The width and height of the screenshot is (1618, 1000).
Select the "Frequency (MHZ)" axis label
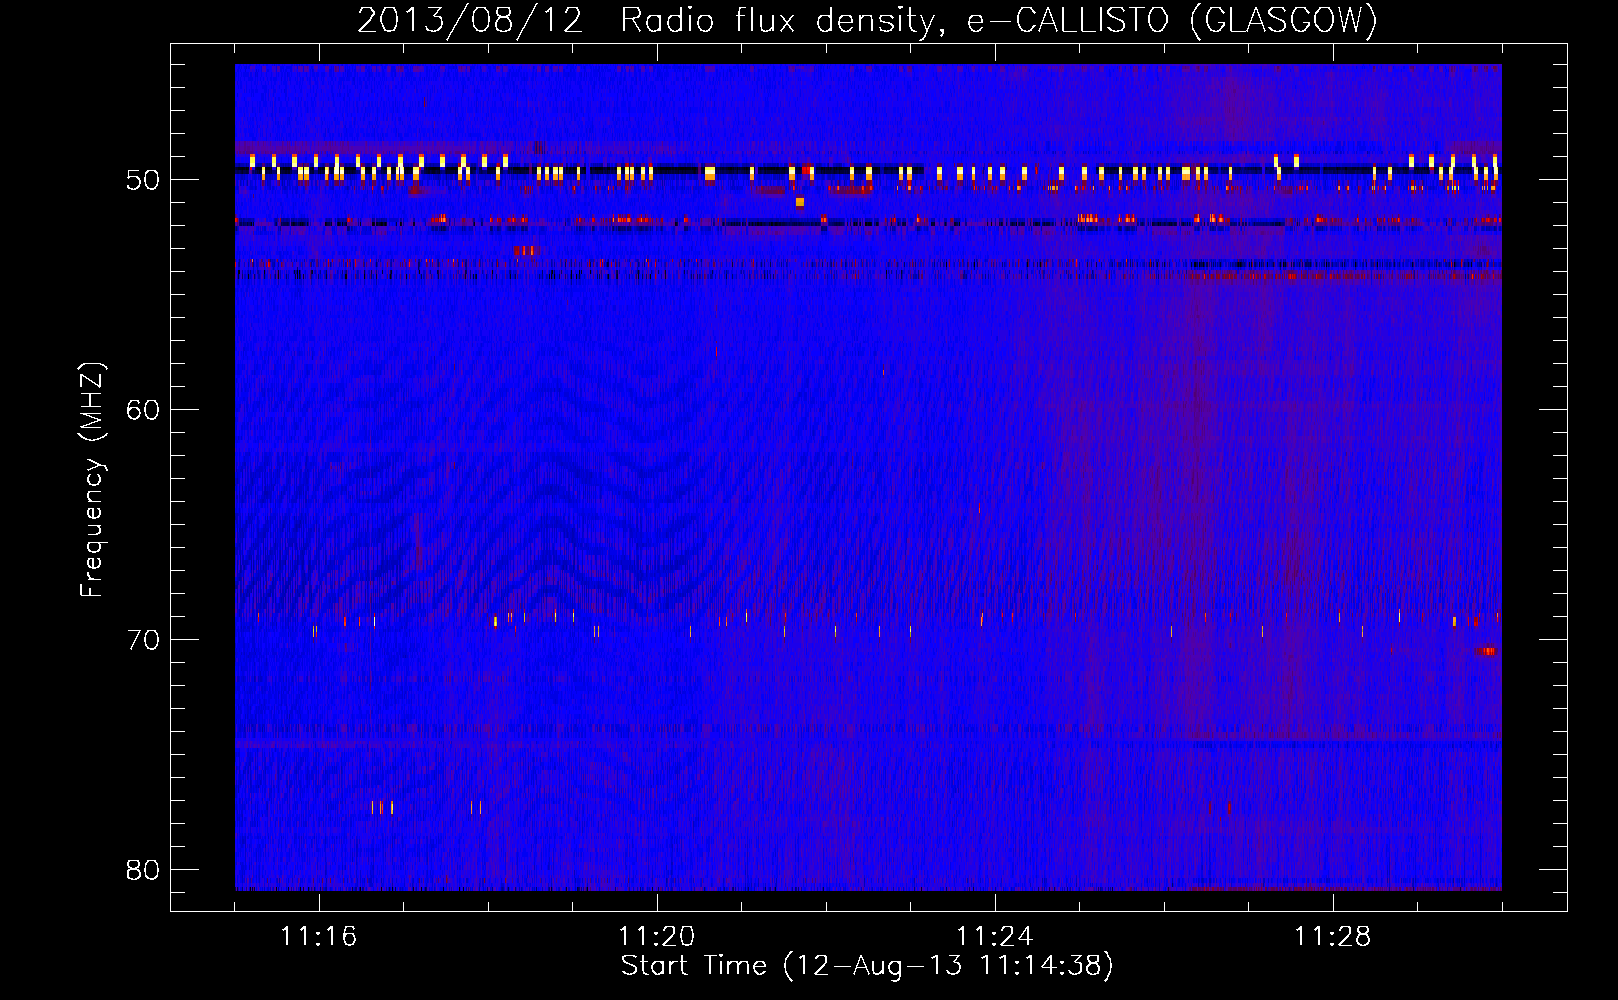92,480
